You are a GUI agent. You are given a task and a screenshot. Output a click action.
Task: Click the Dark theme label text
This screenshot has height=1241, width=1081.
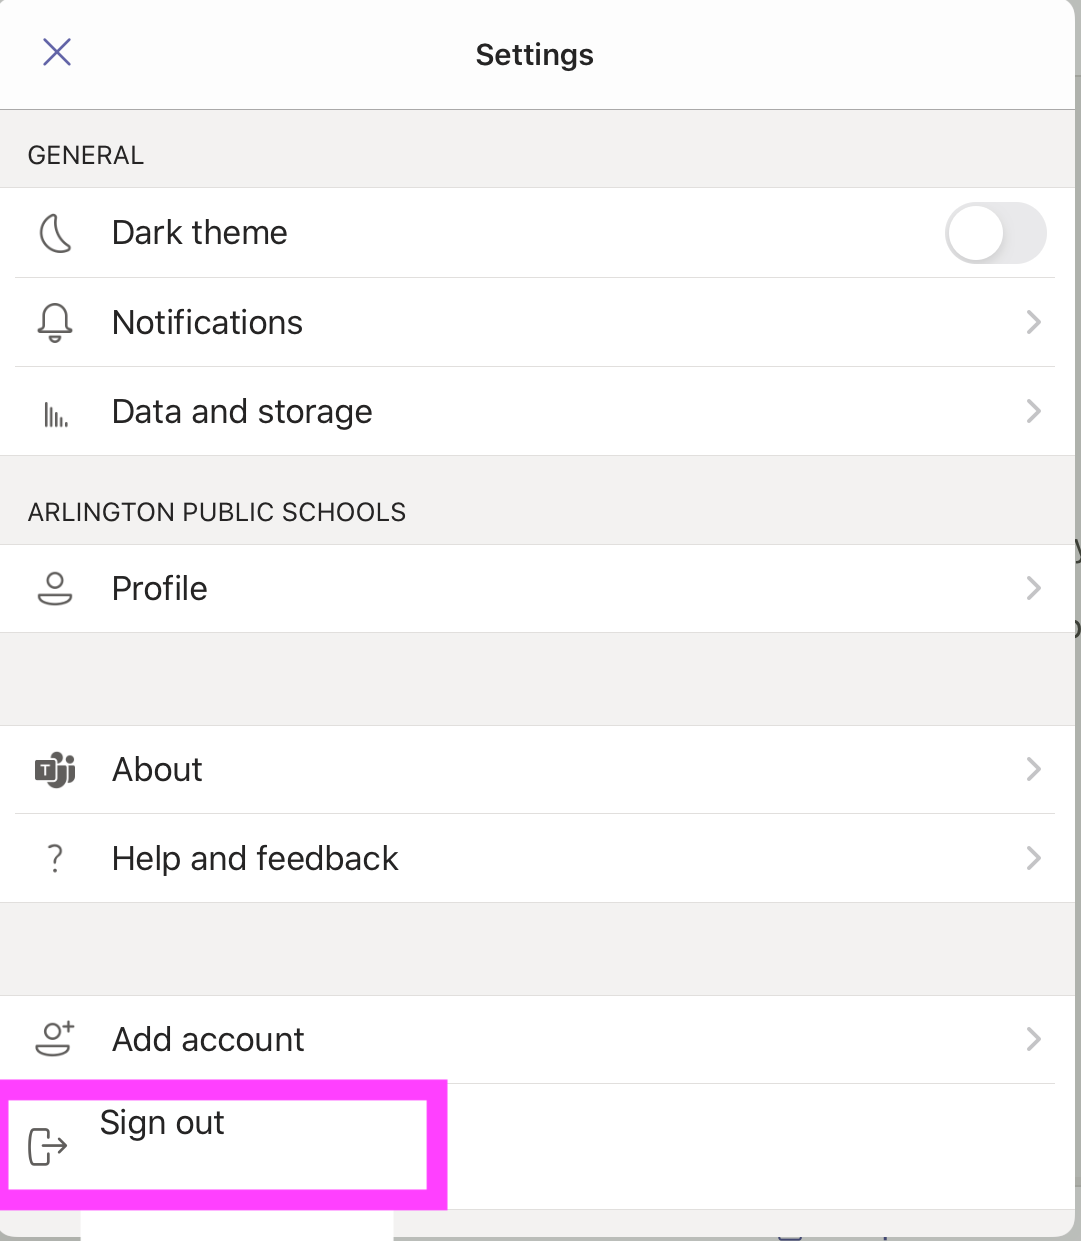click(200, 233)
